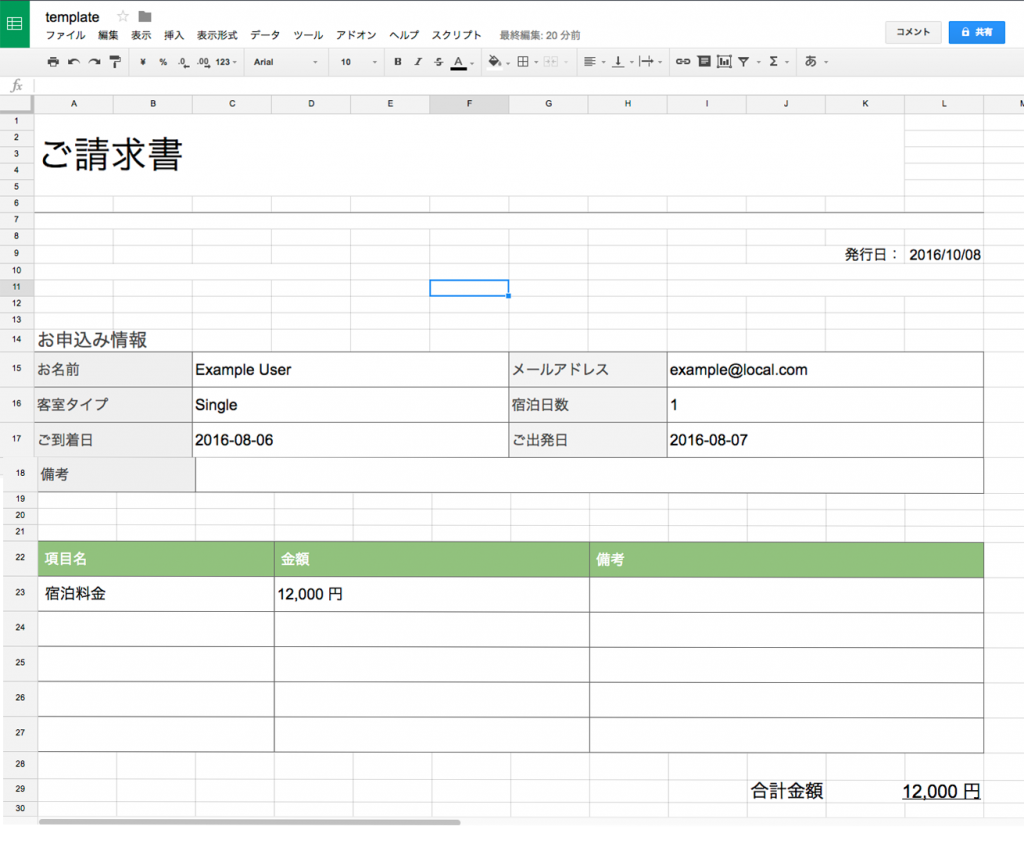Open the font family dropdown
Viewport: 1024px width, 844px height.
click(290, 61)
